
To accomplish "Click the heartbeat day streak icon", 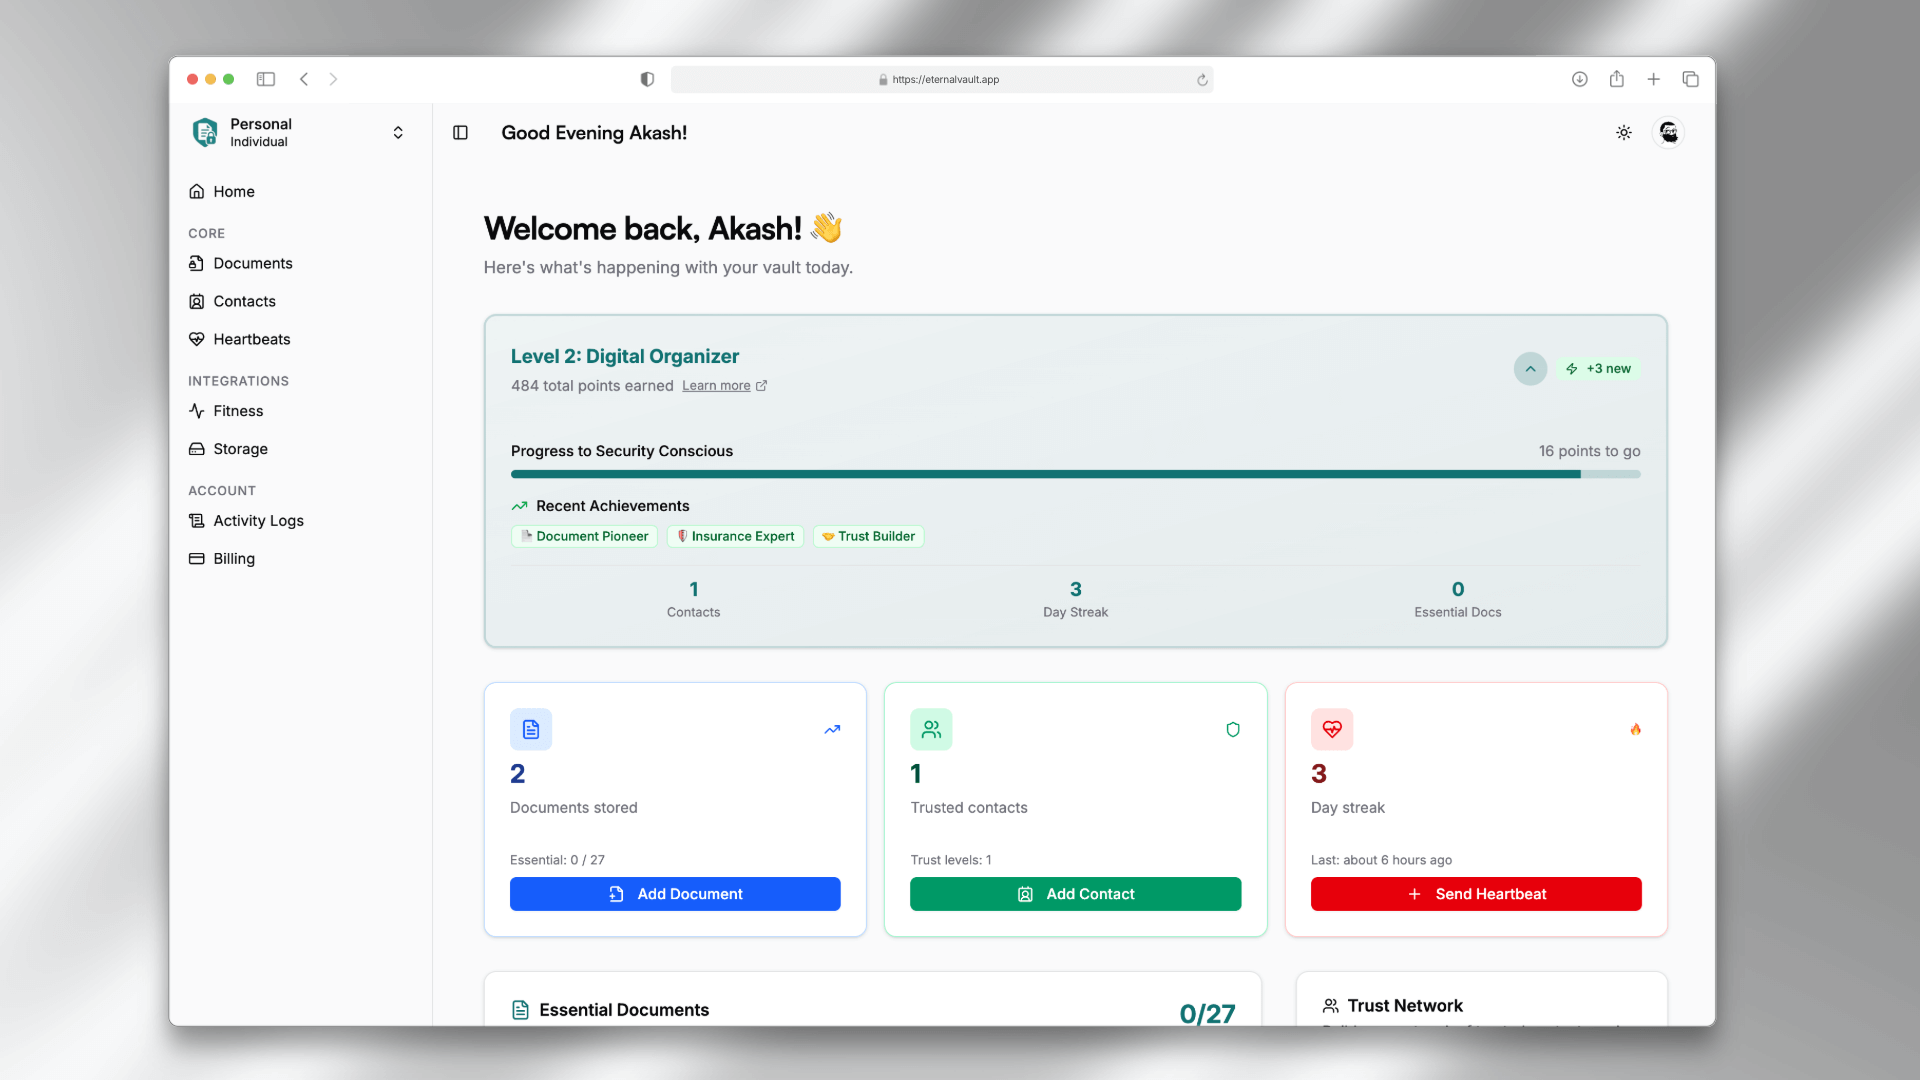I will pyautogui.click(x=1332, y=730).
